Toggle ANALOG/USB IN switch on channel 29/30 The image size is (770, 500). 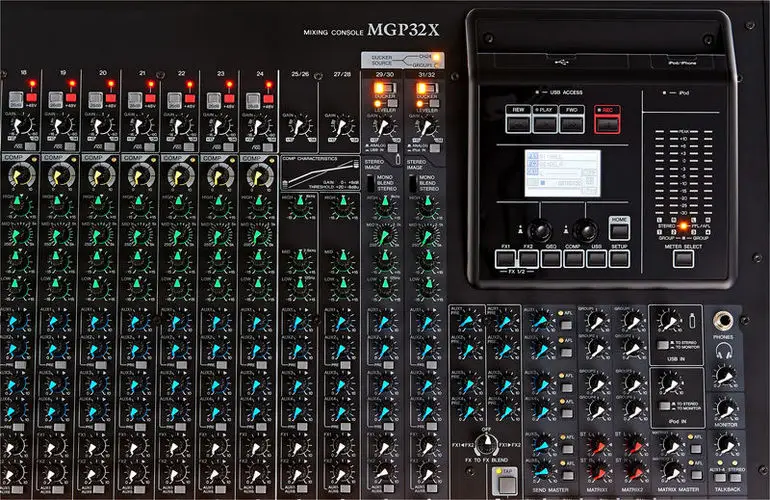pyautogui.click(x=392, y=147)
